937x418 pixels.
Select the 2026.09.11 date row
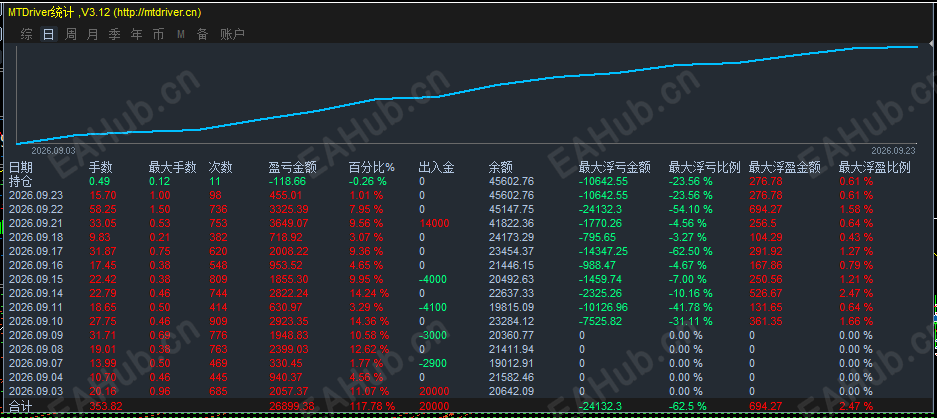(x=36, y=307)
